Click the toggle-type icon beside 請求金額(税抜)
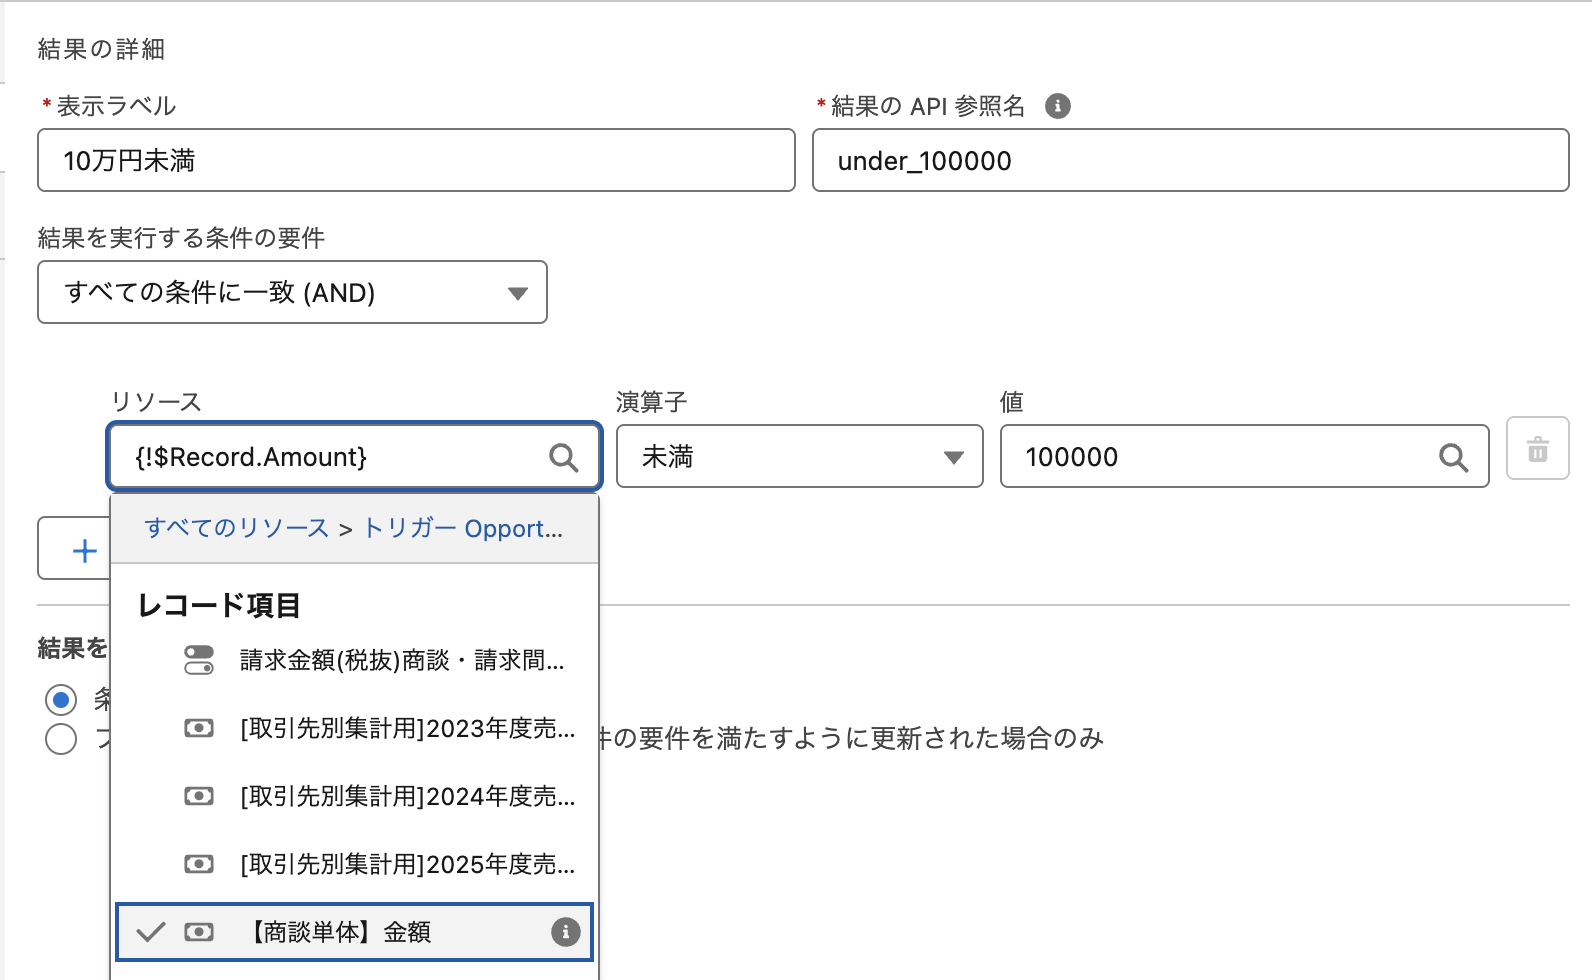This screenshot has height=980, width=1592. [x=199, y=660]
